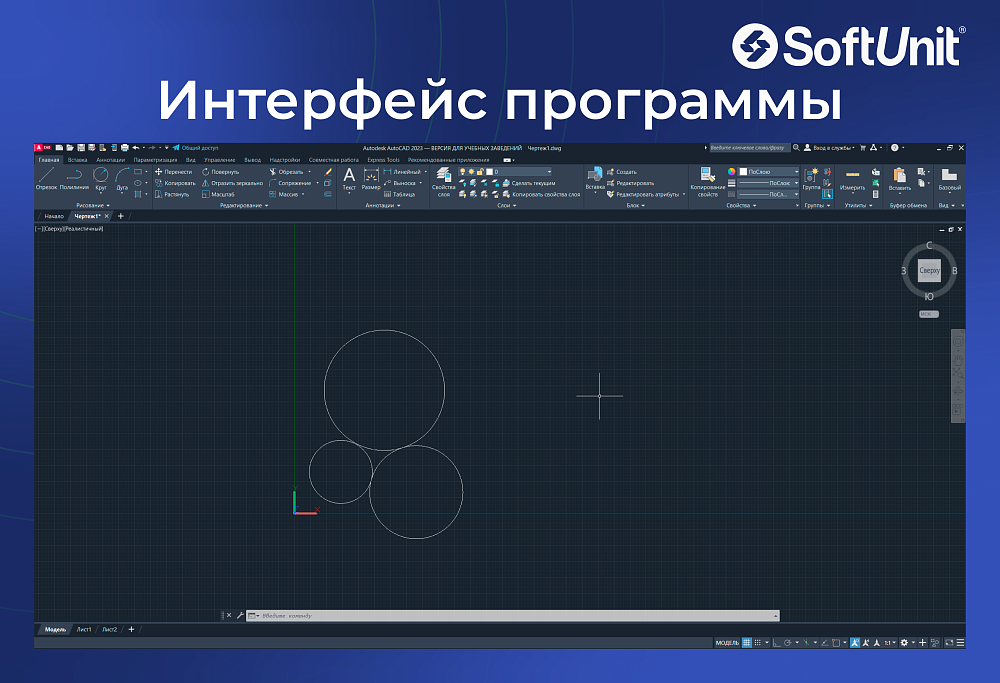Click Общий доступ share button
This screenshot has width=1000, height=683.
click(x=196, y=148)
